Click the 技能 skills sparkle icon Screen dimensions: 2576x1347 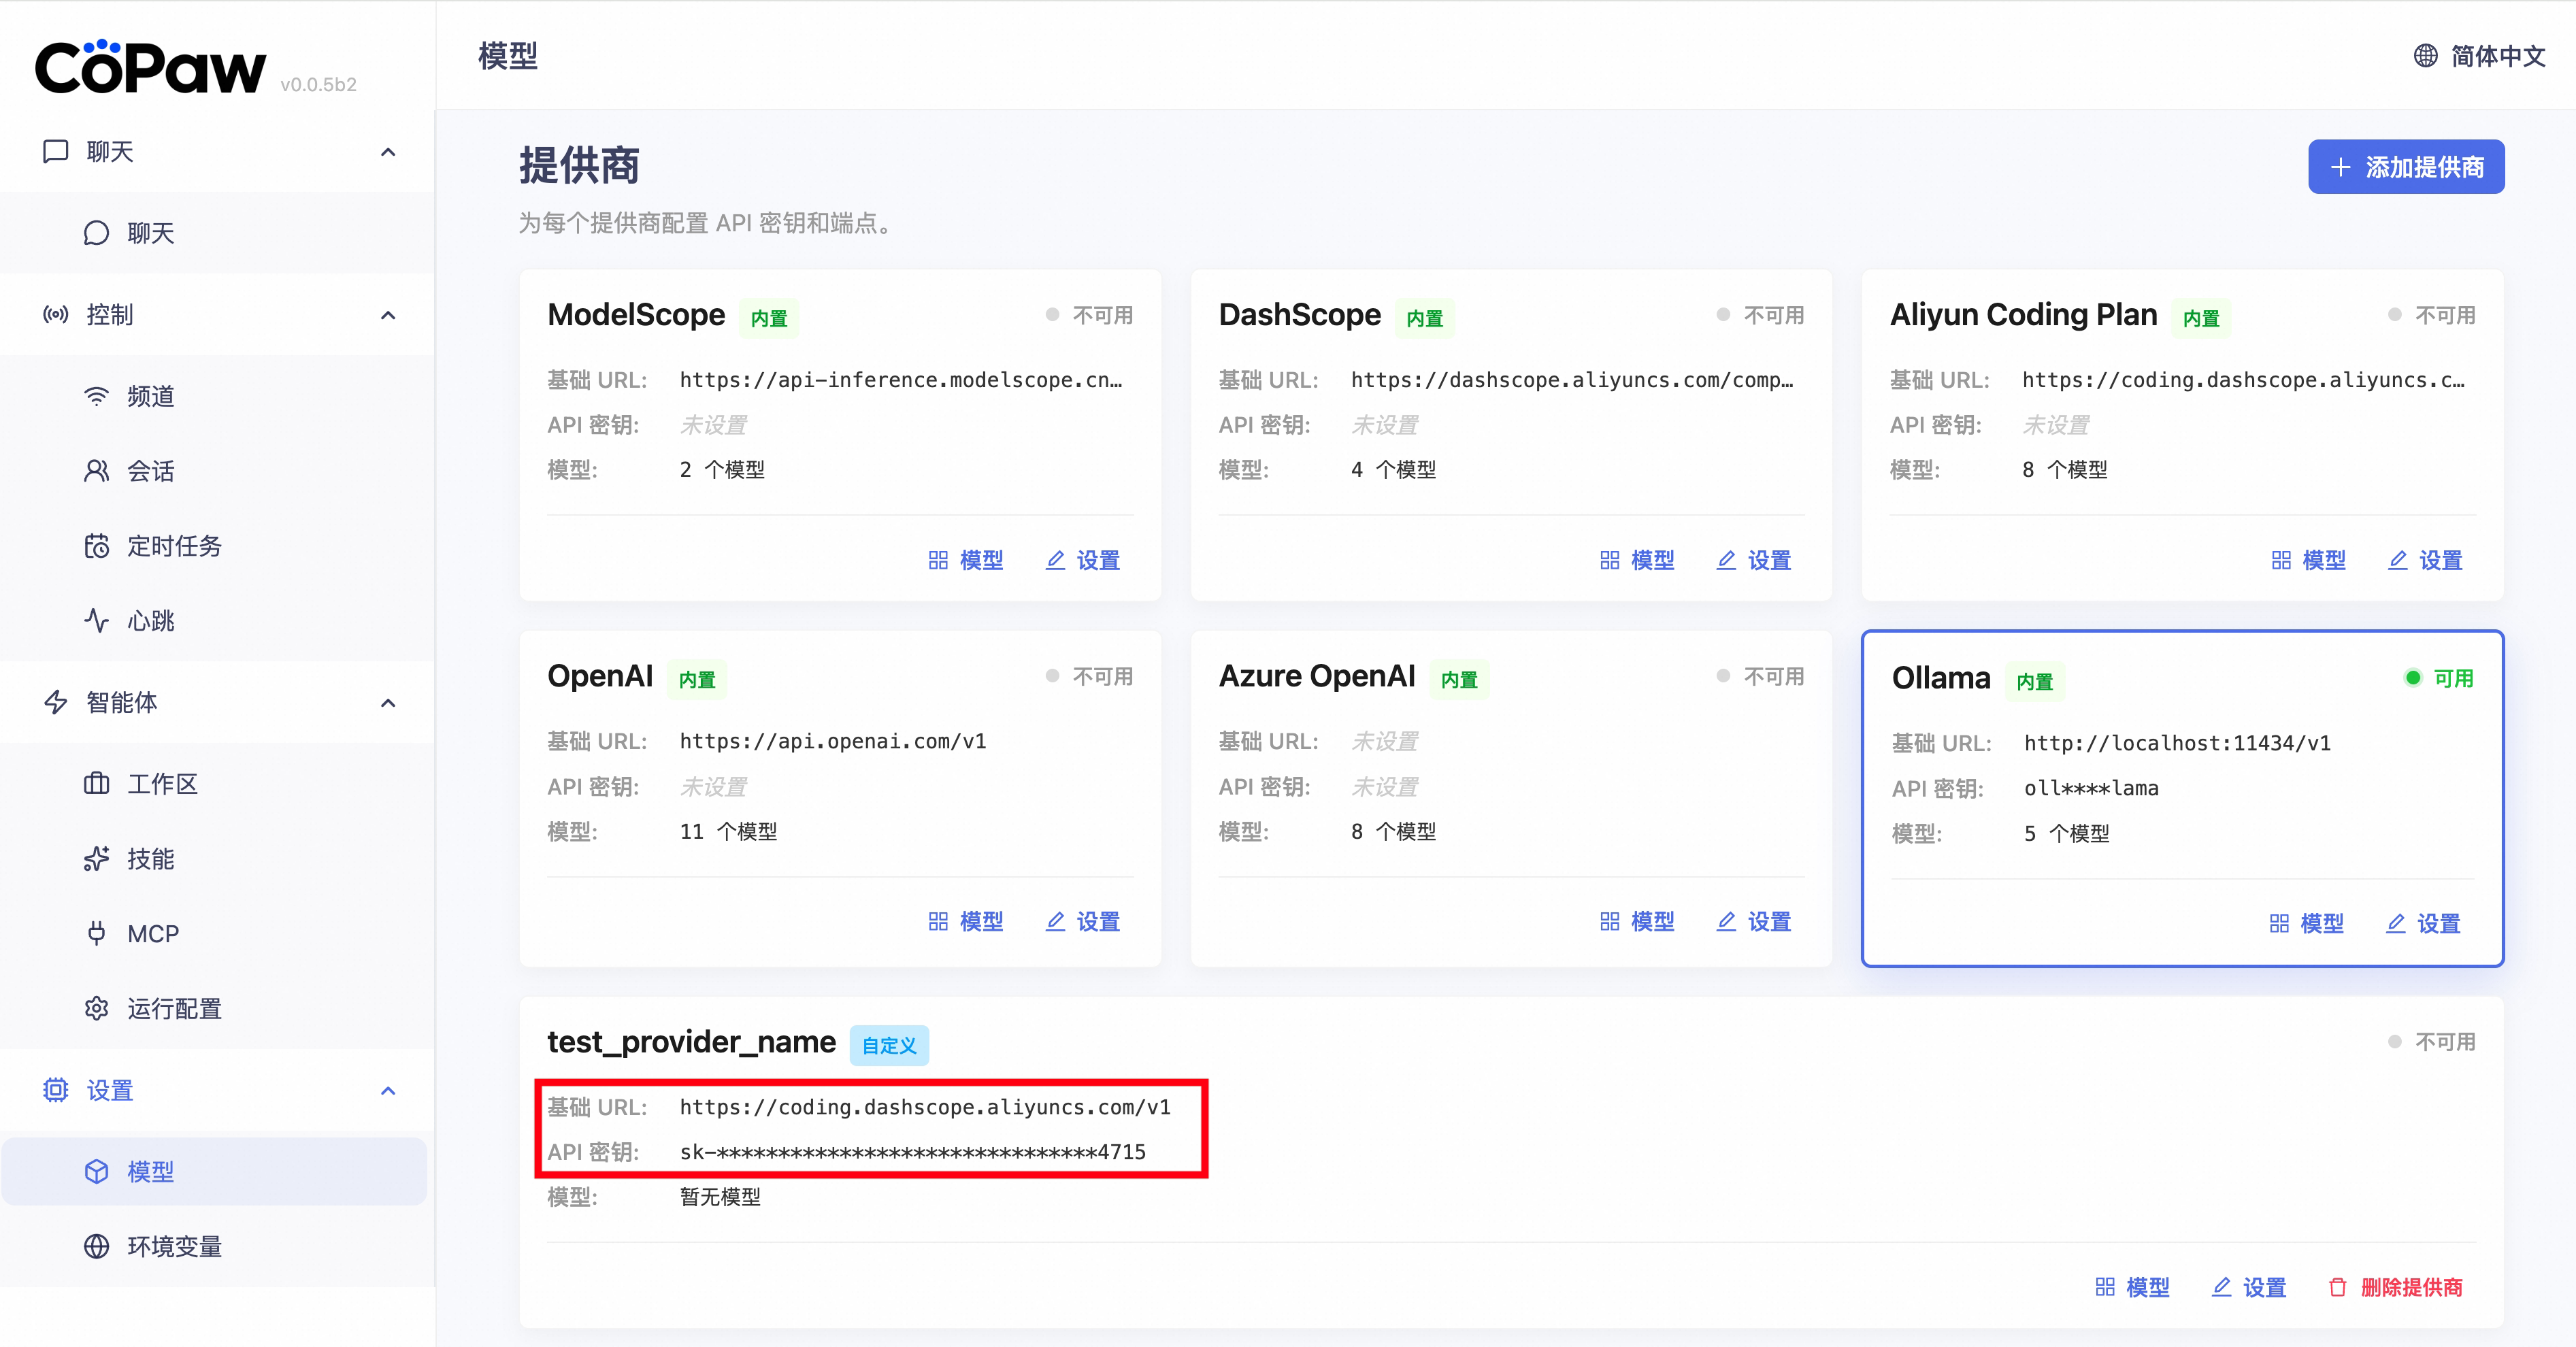click(x=97, y=859)
